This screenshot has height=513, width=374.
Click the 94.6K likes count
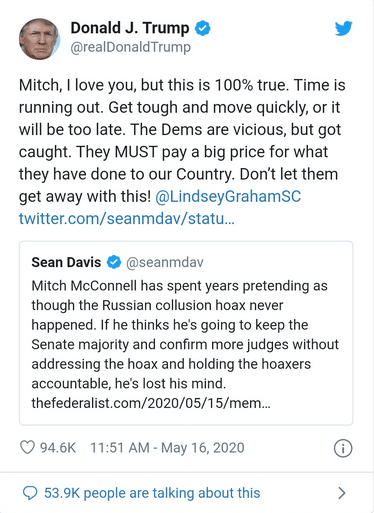[58, 448]
